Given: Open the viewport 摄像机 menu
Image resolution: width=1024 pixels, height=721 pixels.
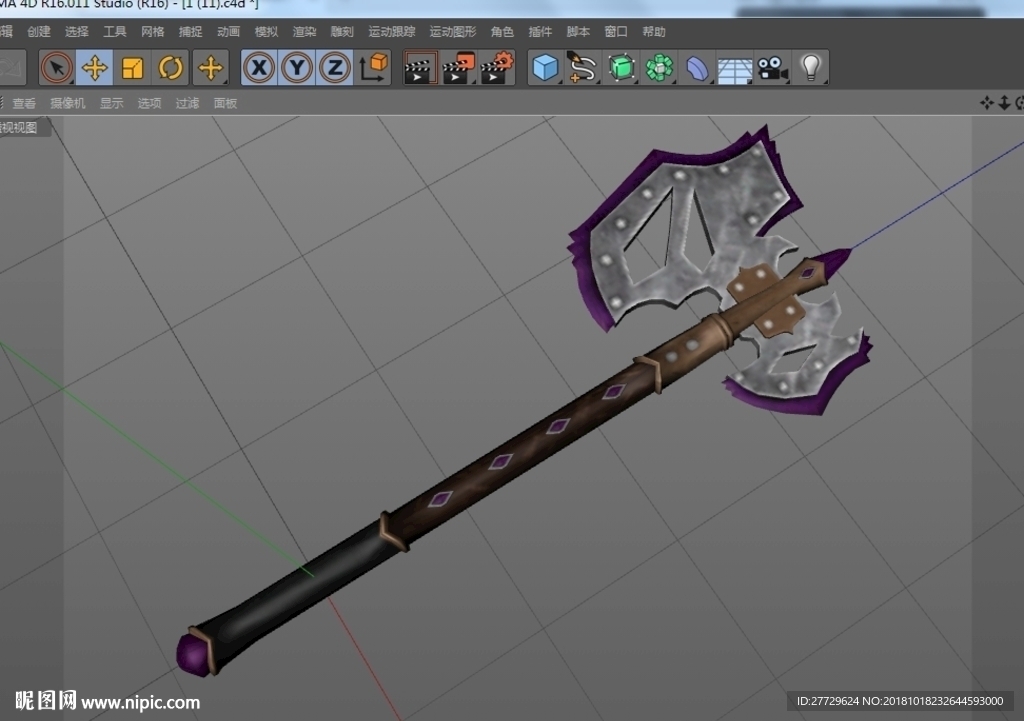Looking at the screenshot, I should [x=67, y=103].
